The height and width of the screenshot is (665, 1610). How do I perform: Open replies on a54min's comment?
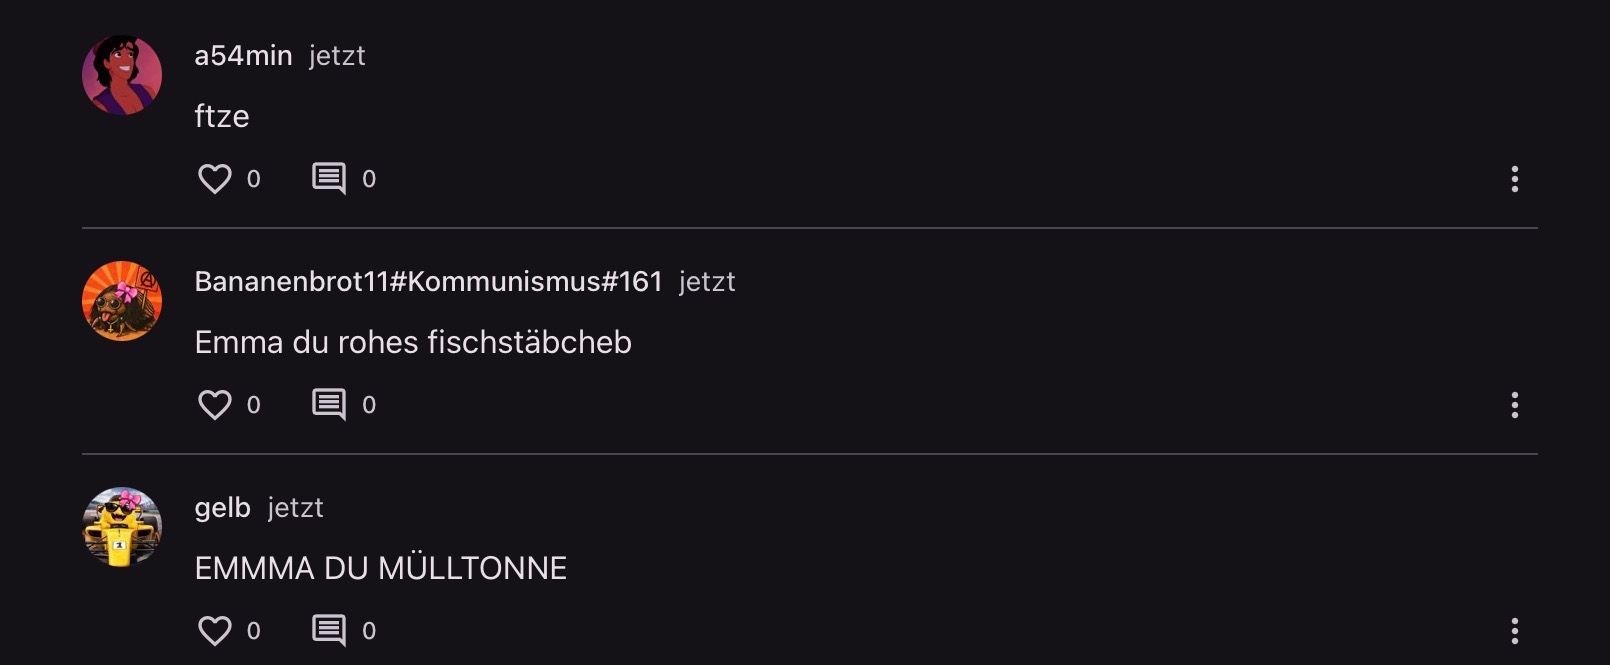click(329, 179)
